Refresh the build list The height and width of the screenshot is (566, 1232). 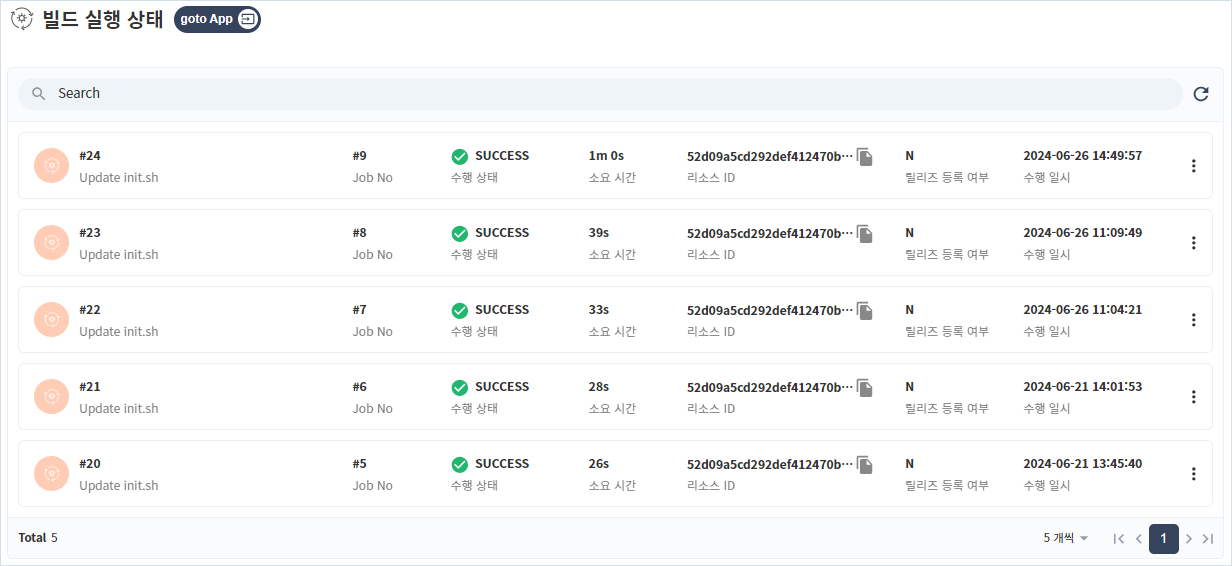point(1201,94)
